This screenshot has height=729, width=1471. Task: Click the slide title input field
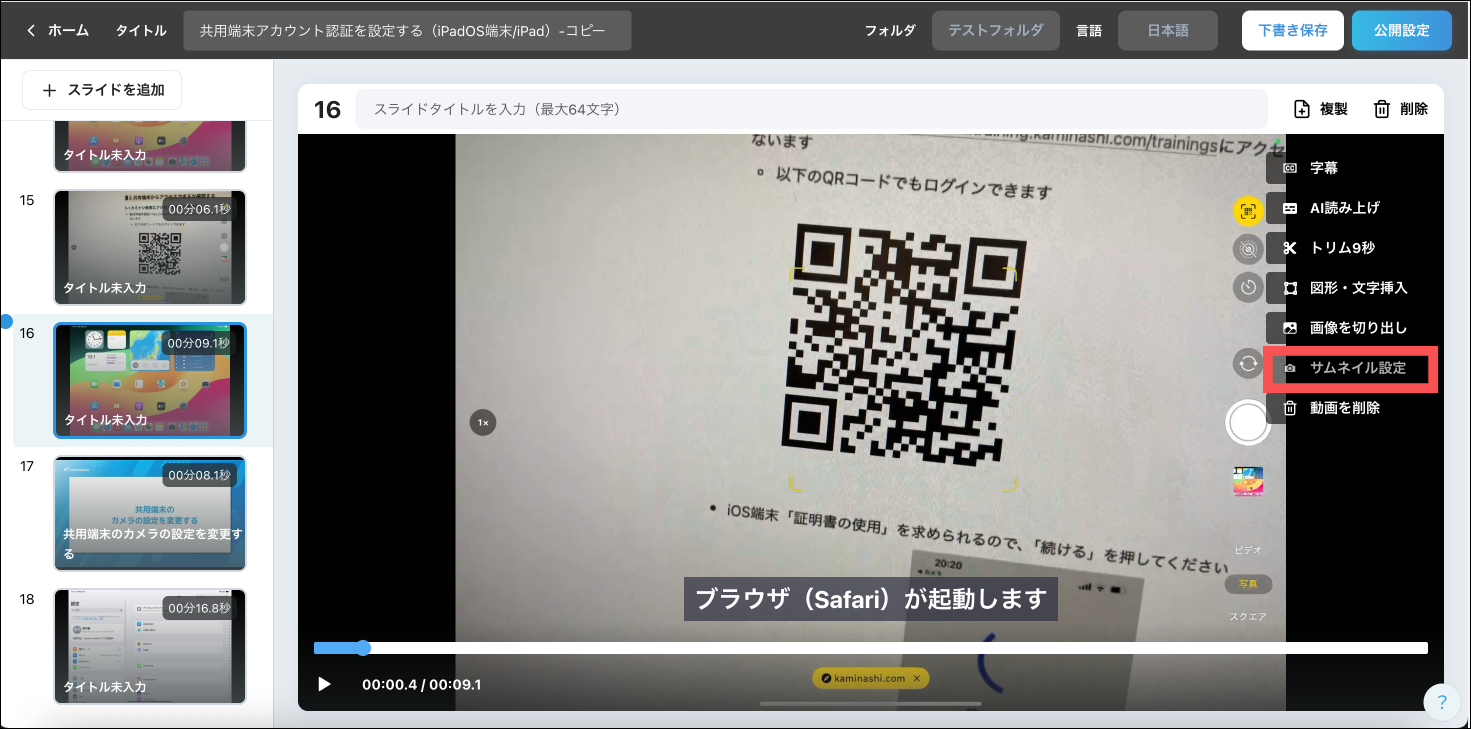[x=811, y=109]
